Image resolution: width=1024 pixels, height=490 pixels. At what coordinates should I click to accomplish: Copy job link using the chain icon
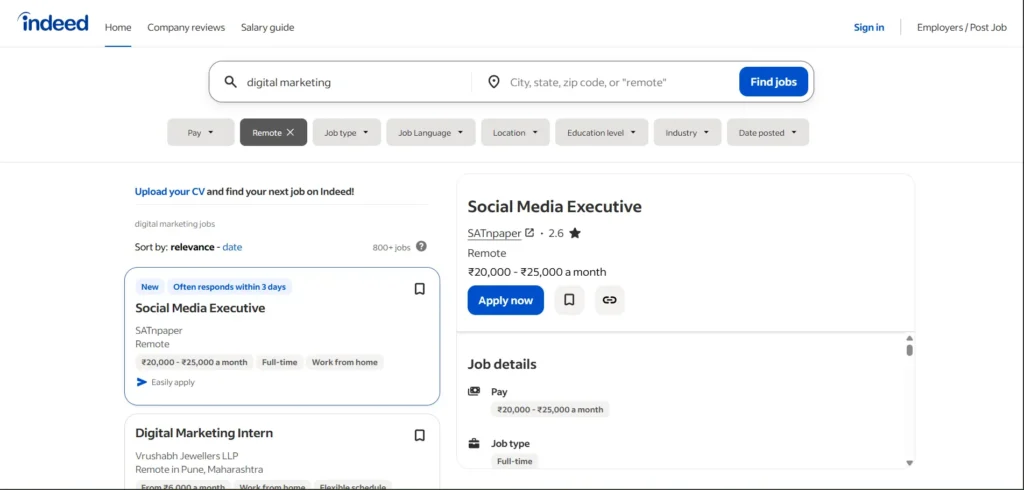[609, 300]
